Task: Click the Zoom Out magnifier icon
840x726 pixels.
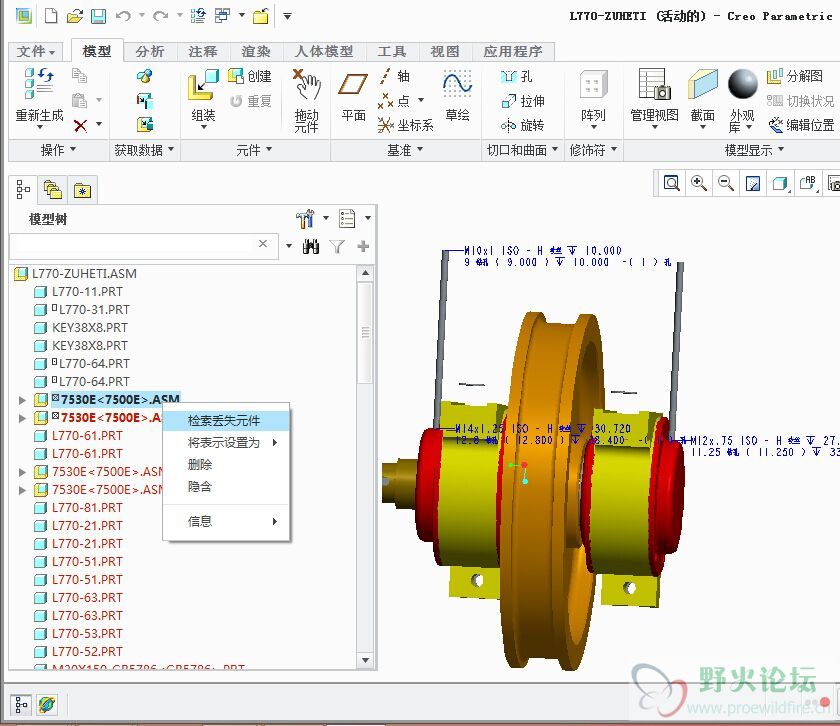Action: 726,183
